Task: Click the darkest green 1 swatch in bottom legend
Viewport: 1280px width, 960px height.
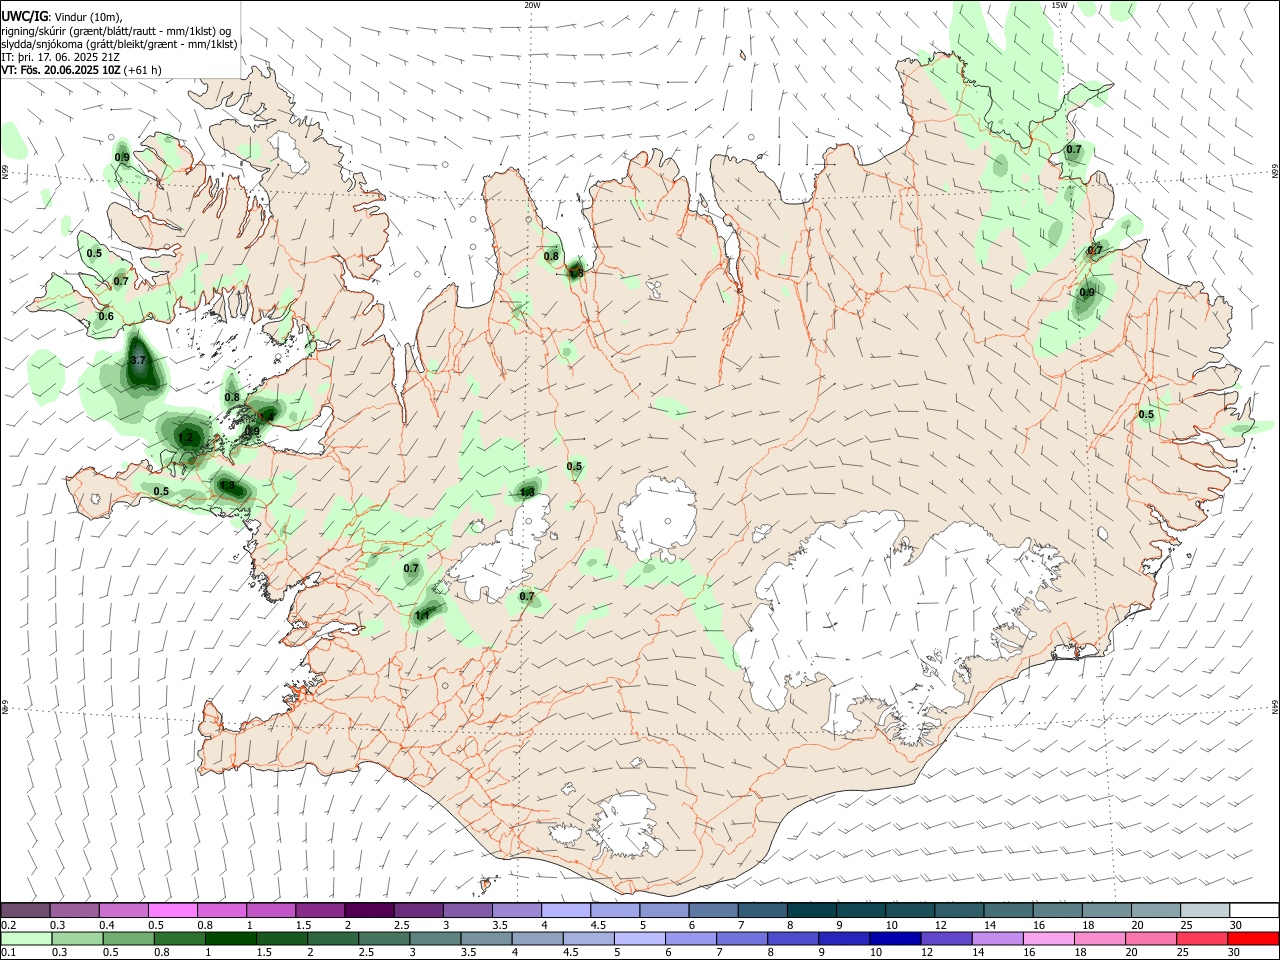Action: pyautogui.click(x=231, y=938)
